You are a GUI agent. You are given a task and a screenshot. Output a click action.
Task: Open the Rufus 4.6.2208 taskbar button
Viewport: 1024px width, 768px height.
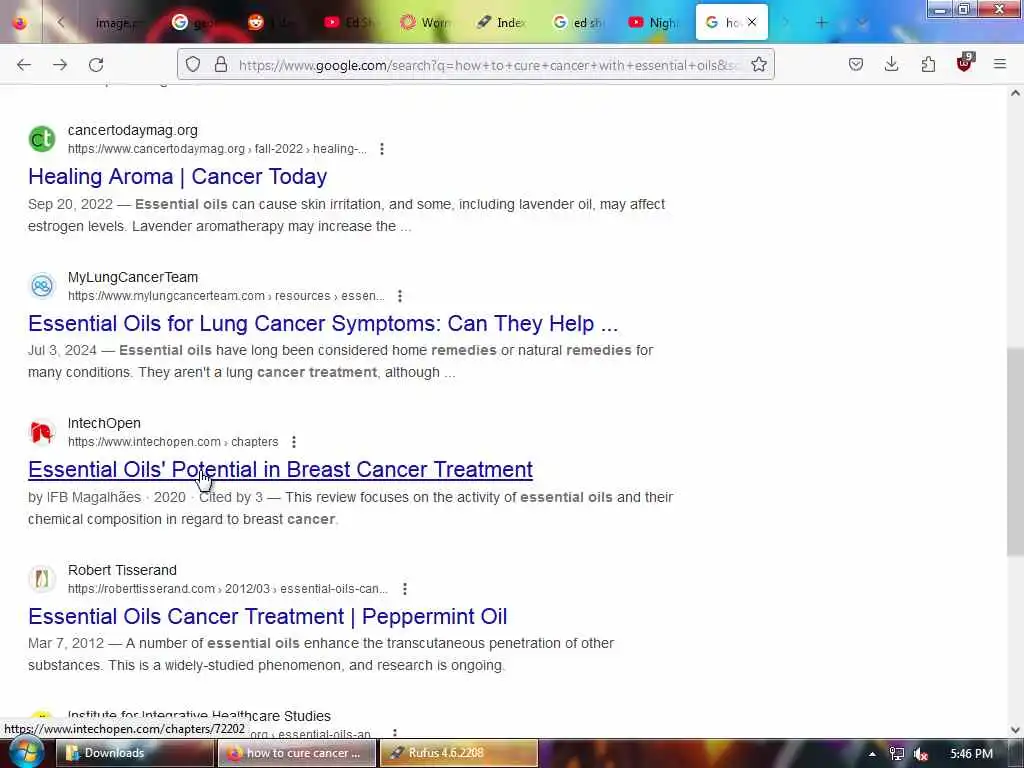tap(458, 753)
